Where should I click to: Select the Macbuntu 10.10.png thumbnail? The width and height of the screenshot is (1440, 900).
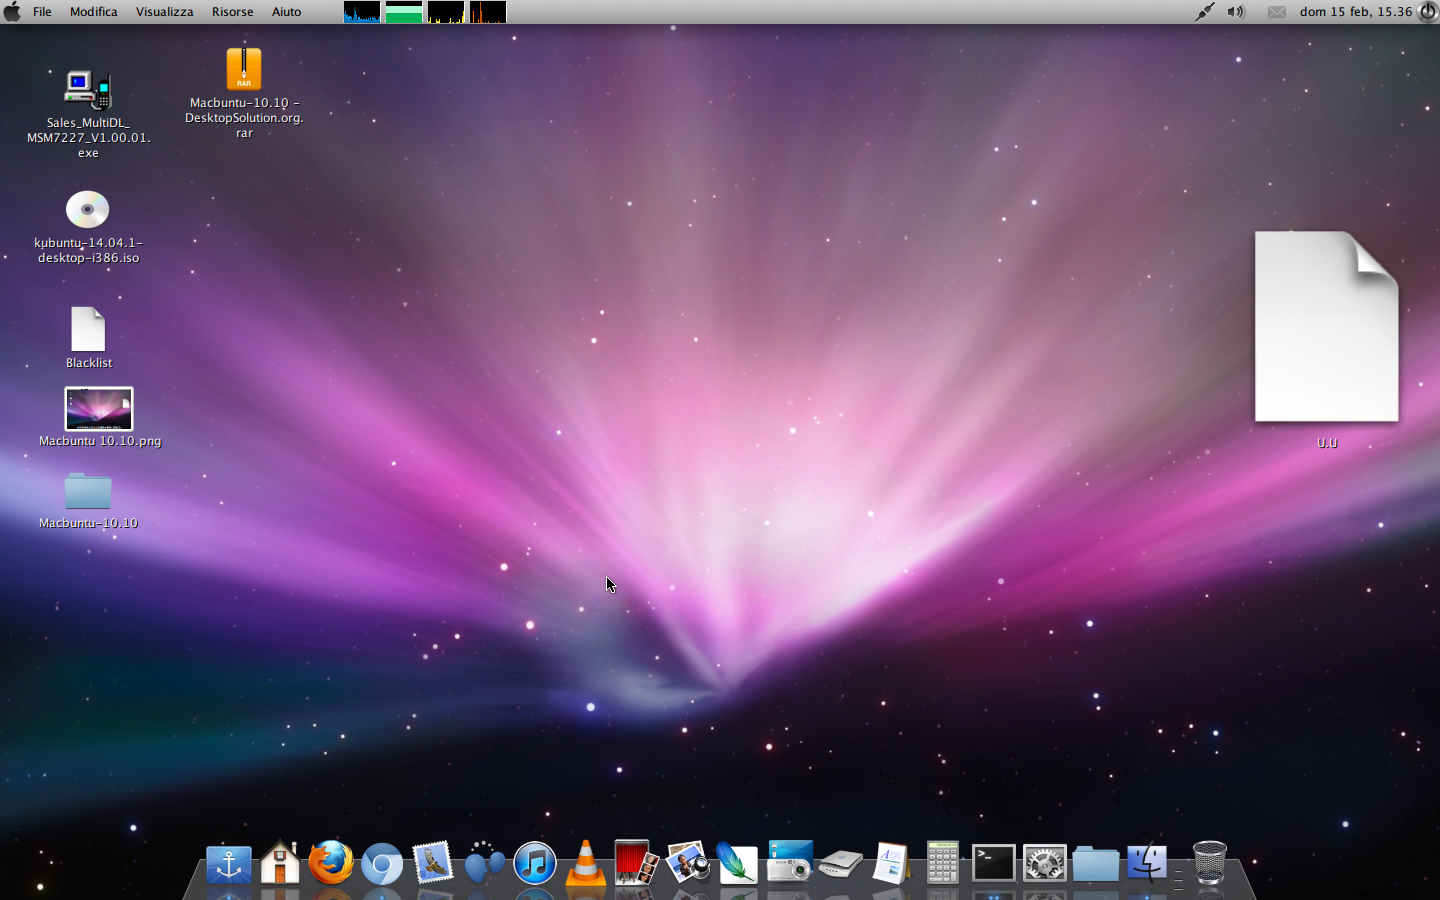pos(98,409)
